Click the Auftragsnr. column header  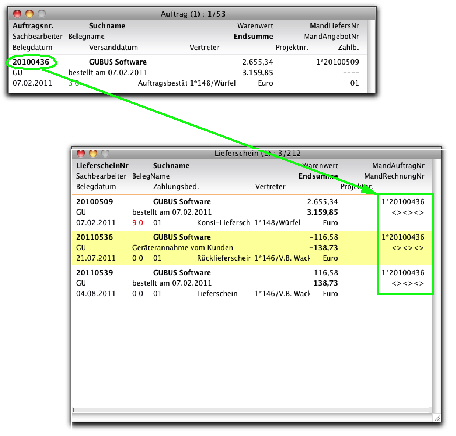tap(33, 26)
